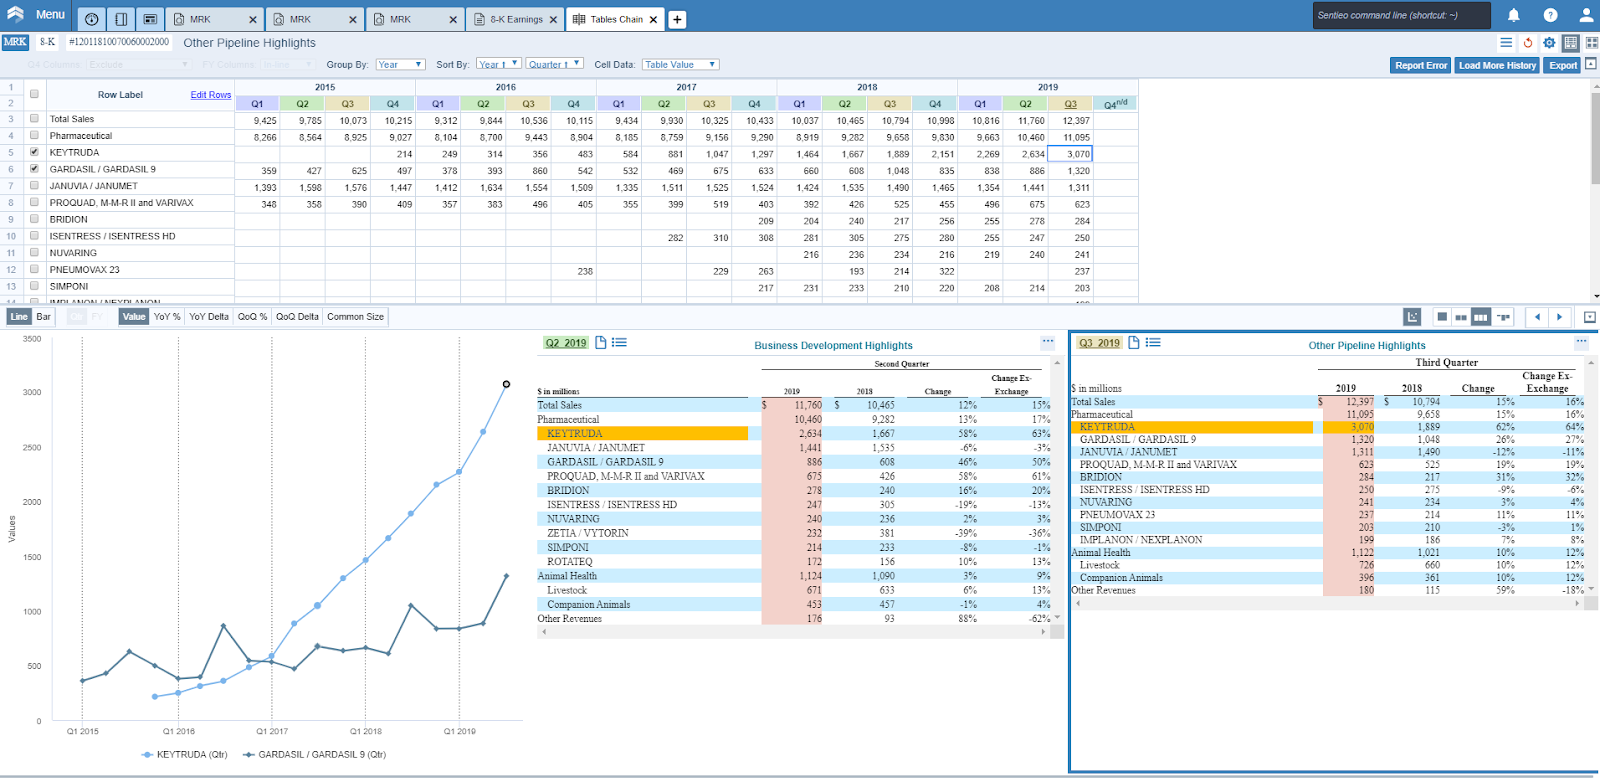This screenshot has height=782, width=1600.
Task: Open the dashboard gauge icon in tab bar
Action: pyautogui.click(x=91, y=19)
